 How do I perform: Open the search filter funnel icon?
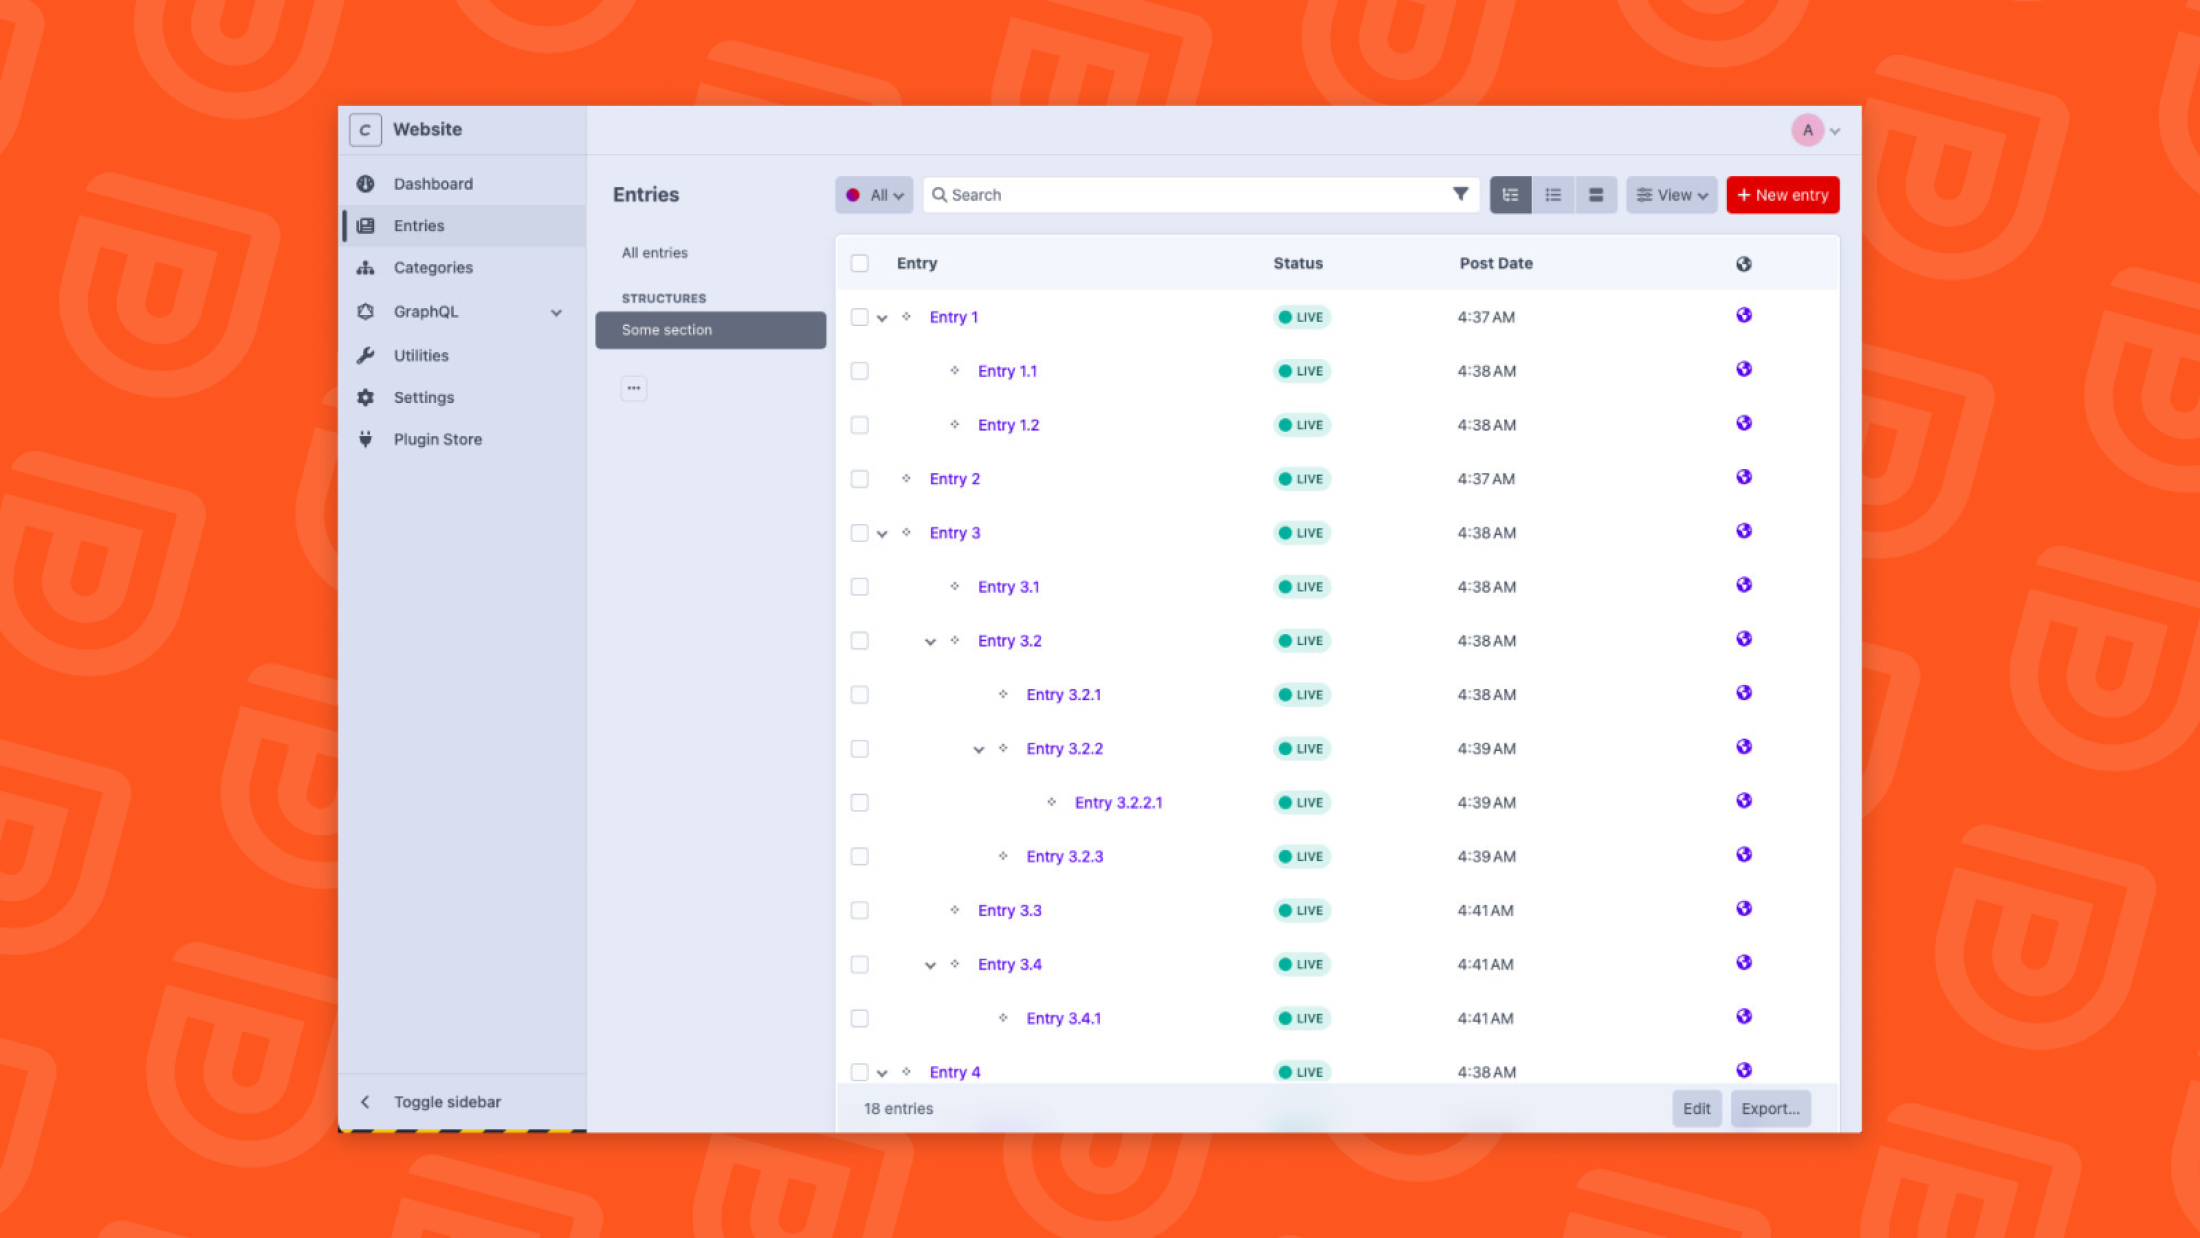pos(1460,194)
